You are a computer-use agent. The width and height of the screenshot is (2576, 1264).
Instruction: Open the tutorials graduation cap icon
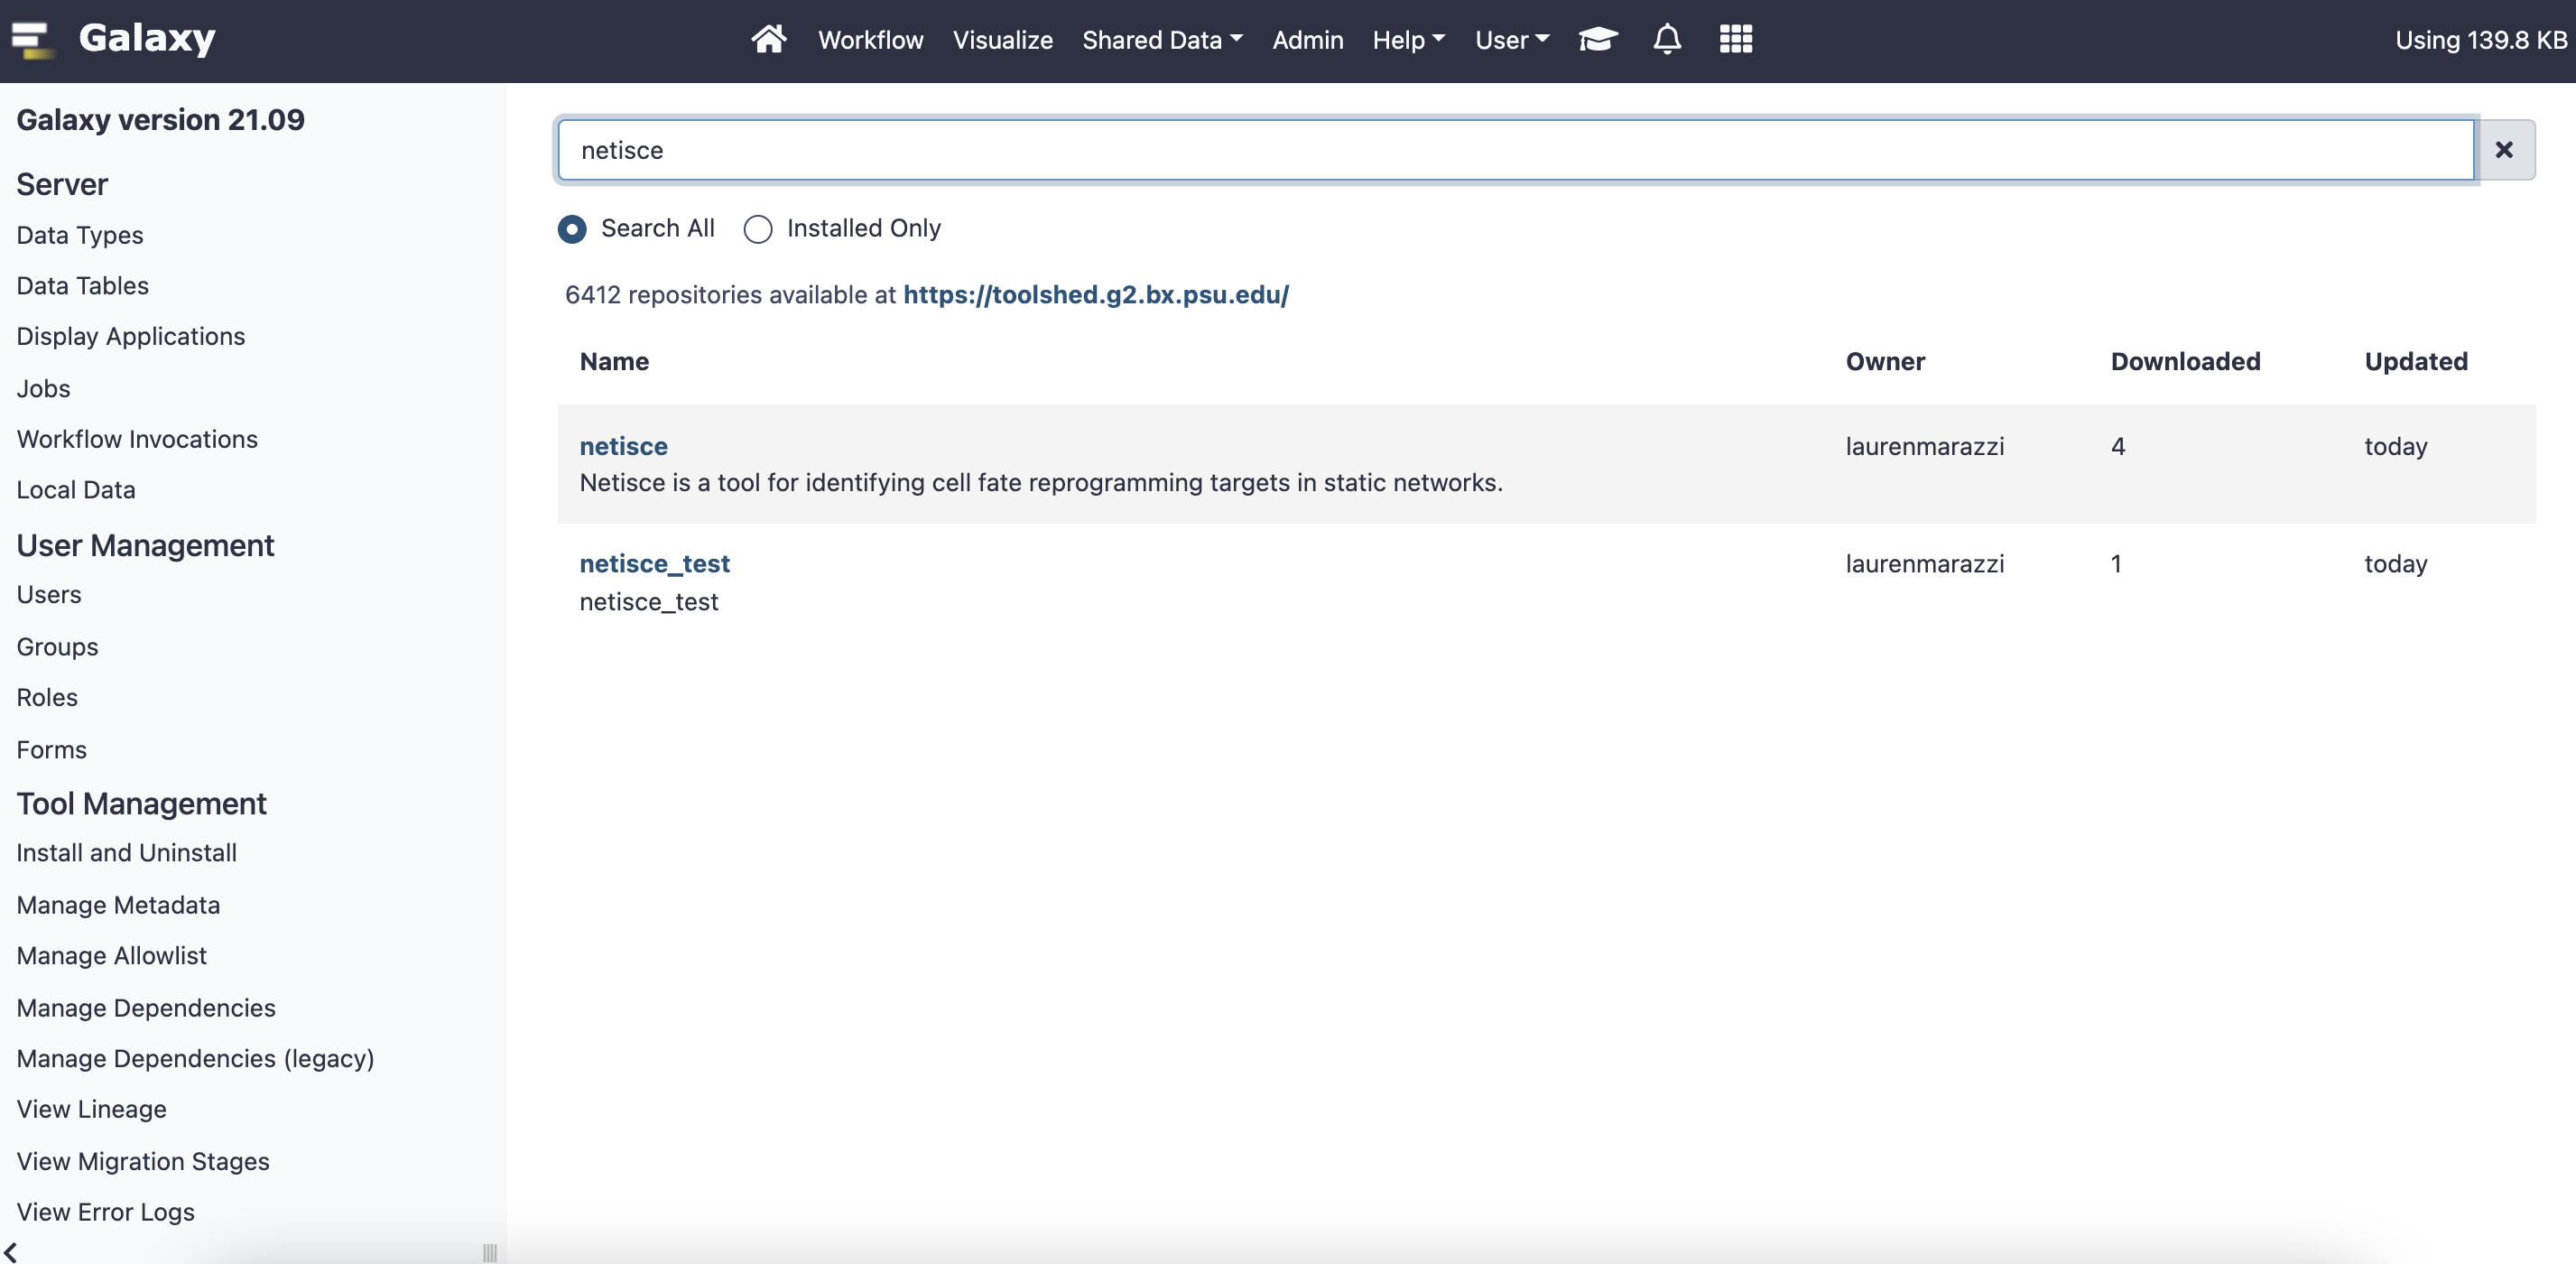[x=1597, y=39]
